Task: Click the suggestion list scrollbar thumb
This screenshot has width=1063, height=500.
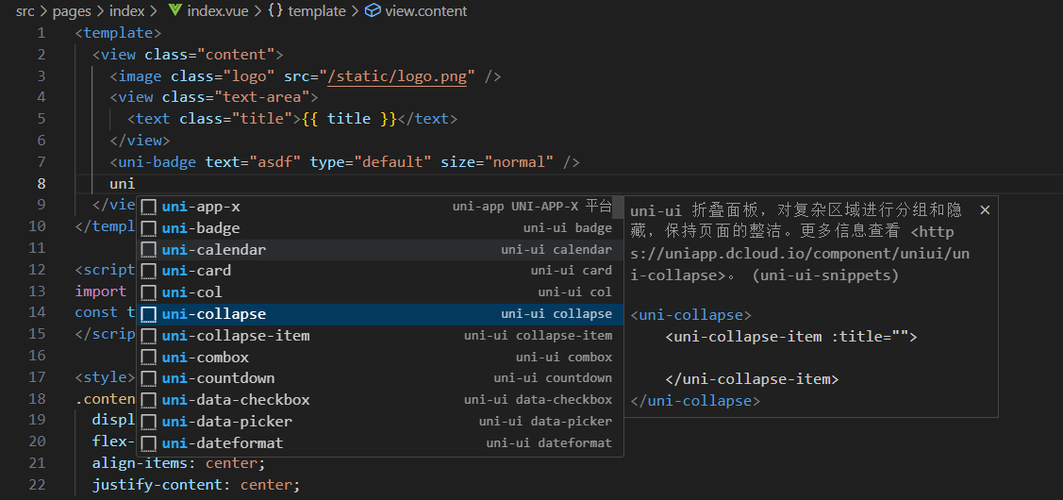Action: click(x=619, y=207)
